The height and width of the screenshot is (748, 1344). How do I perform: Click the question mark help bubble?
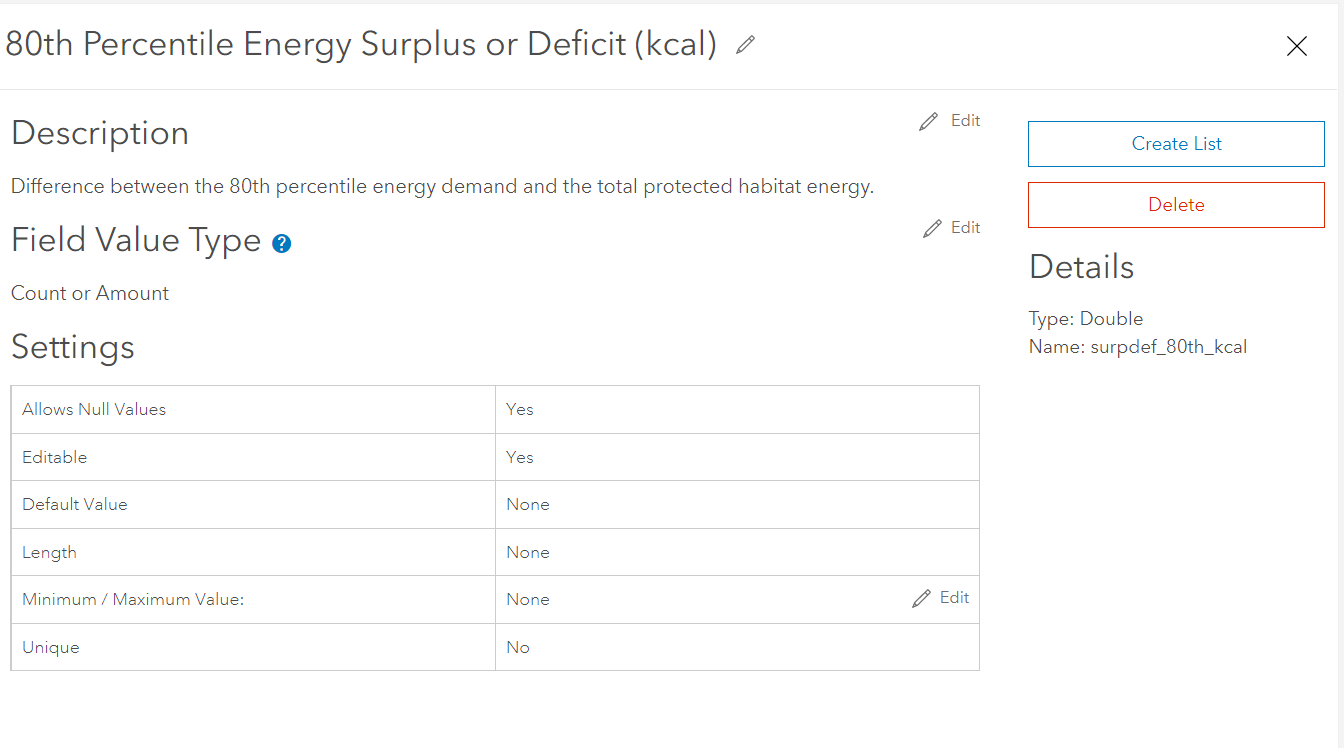[x=281, y=242]
